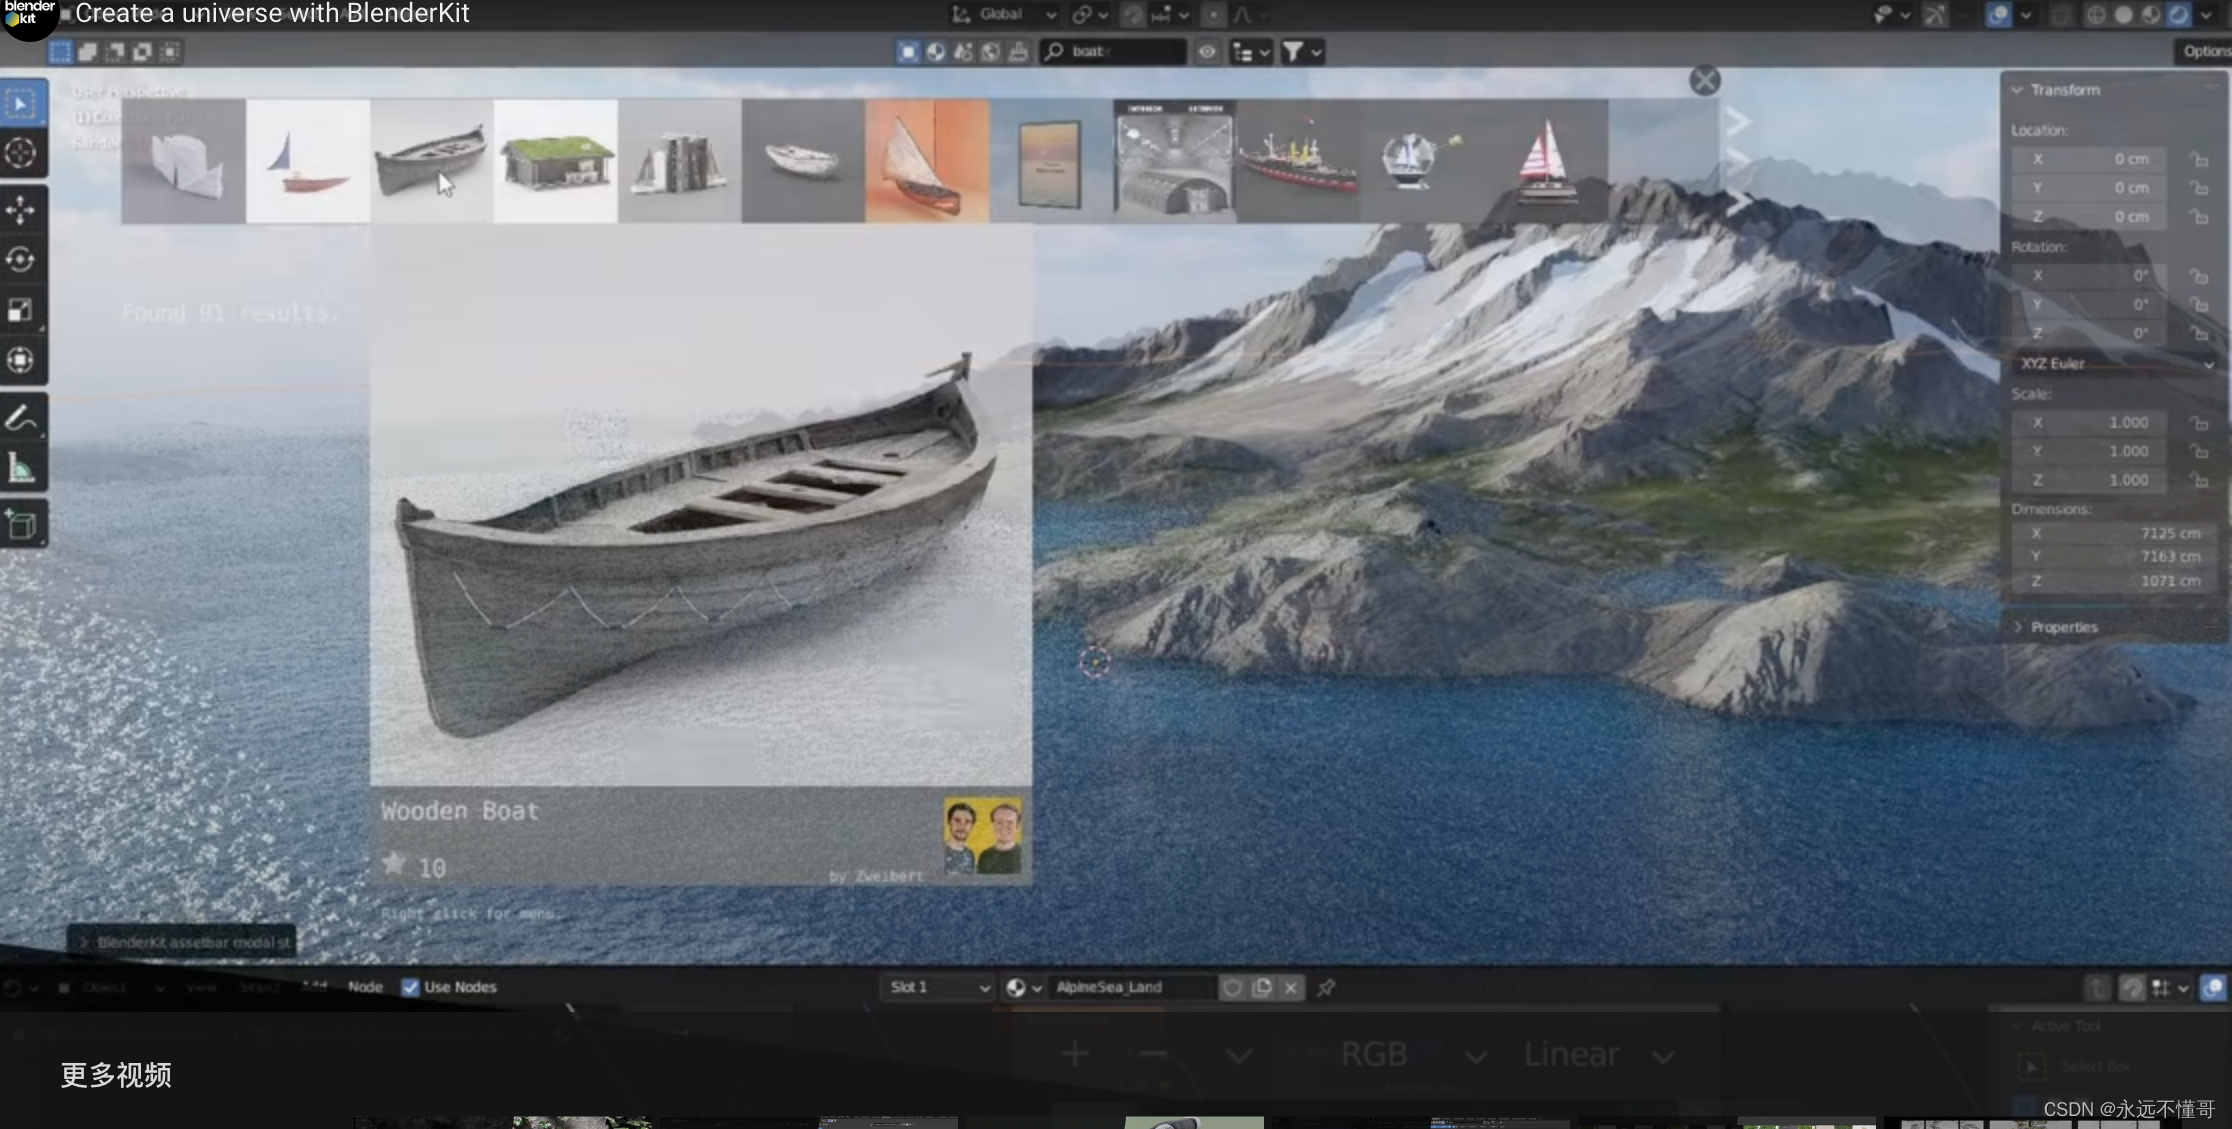Set selection mode to extend
This screenshot has width=2232, height=1129.
tap(88, 52)
